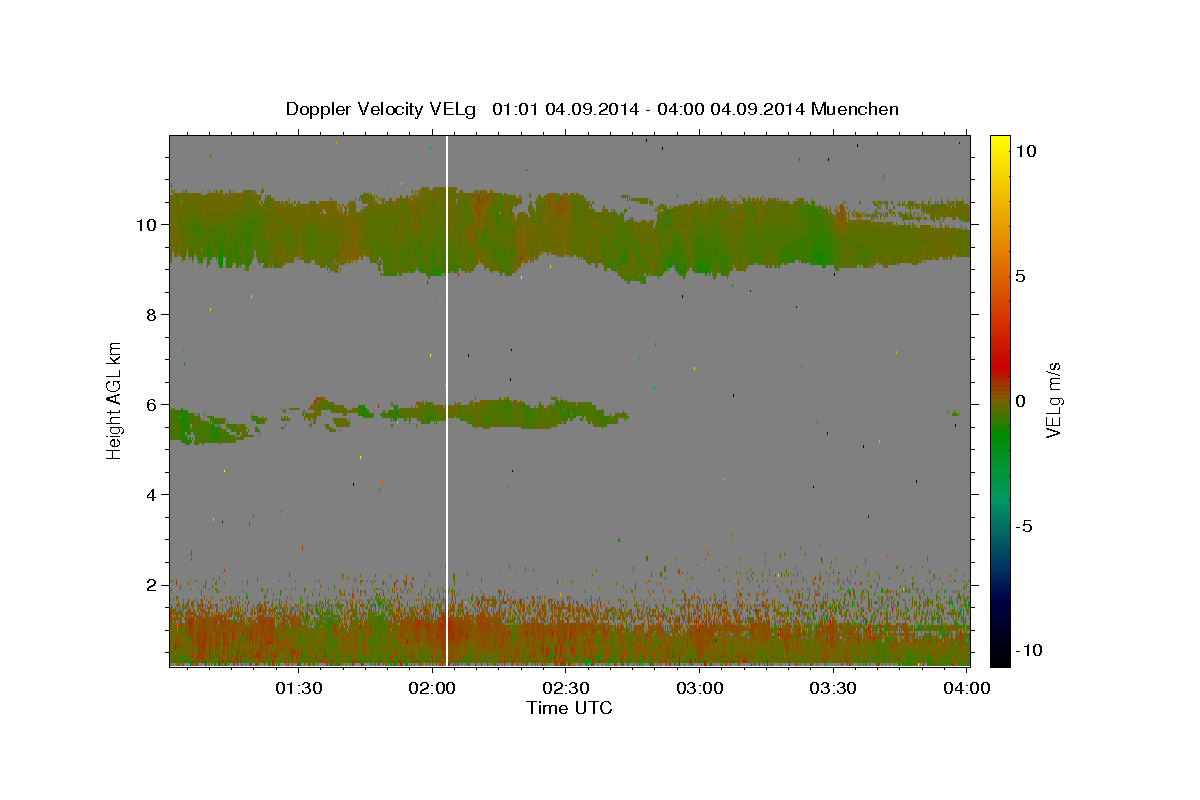Screen dimensions: 1200x800
Task: Click the 01:30 time tick label
Action: pos(298,688)
